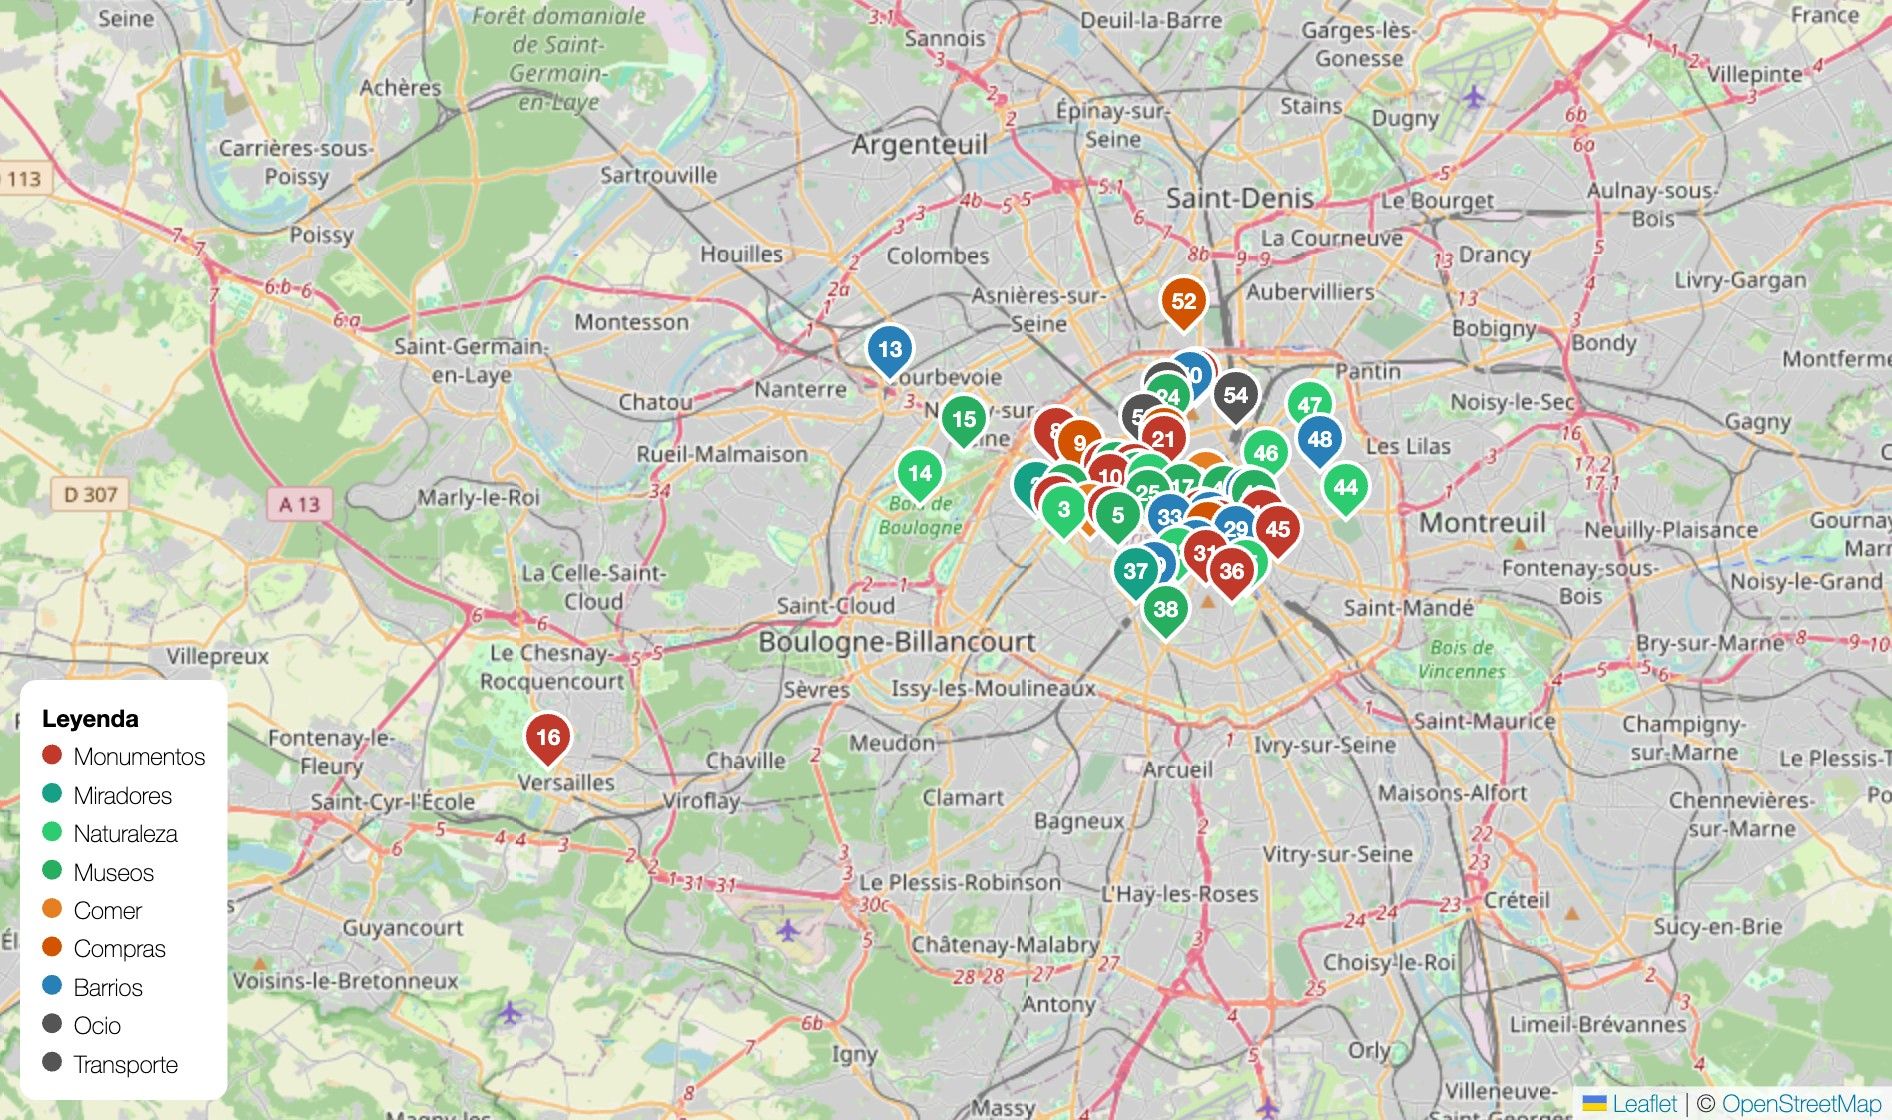This screenshot has height=1120, width=1892.
Task: Click the green marker numbered 5
Action: click(1117, 517)
